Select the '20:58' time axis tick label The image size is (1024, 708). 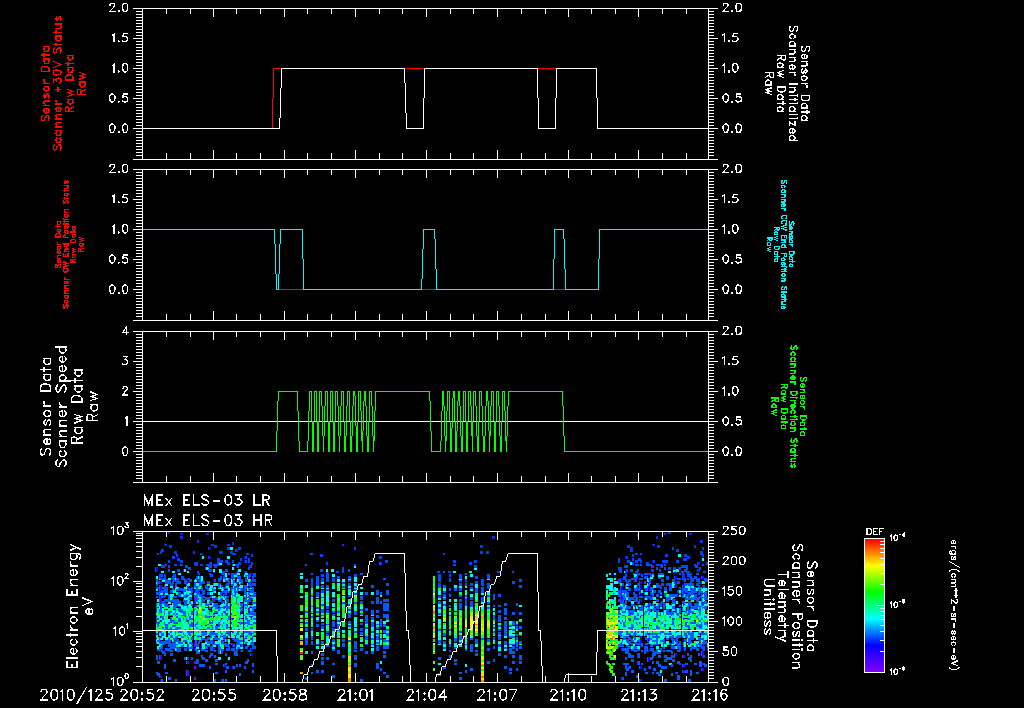[284, 696]
